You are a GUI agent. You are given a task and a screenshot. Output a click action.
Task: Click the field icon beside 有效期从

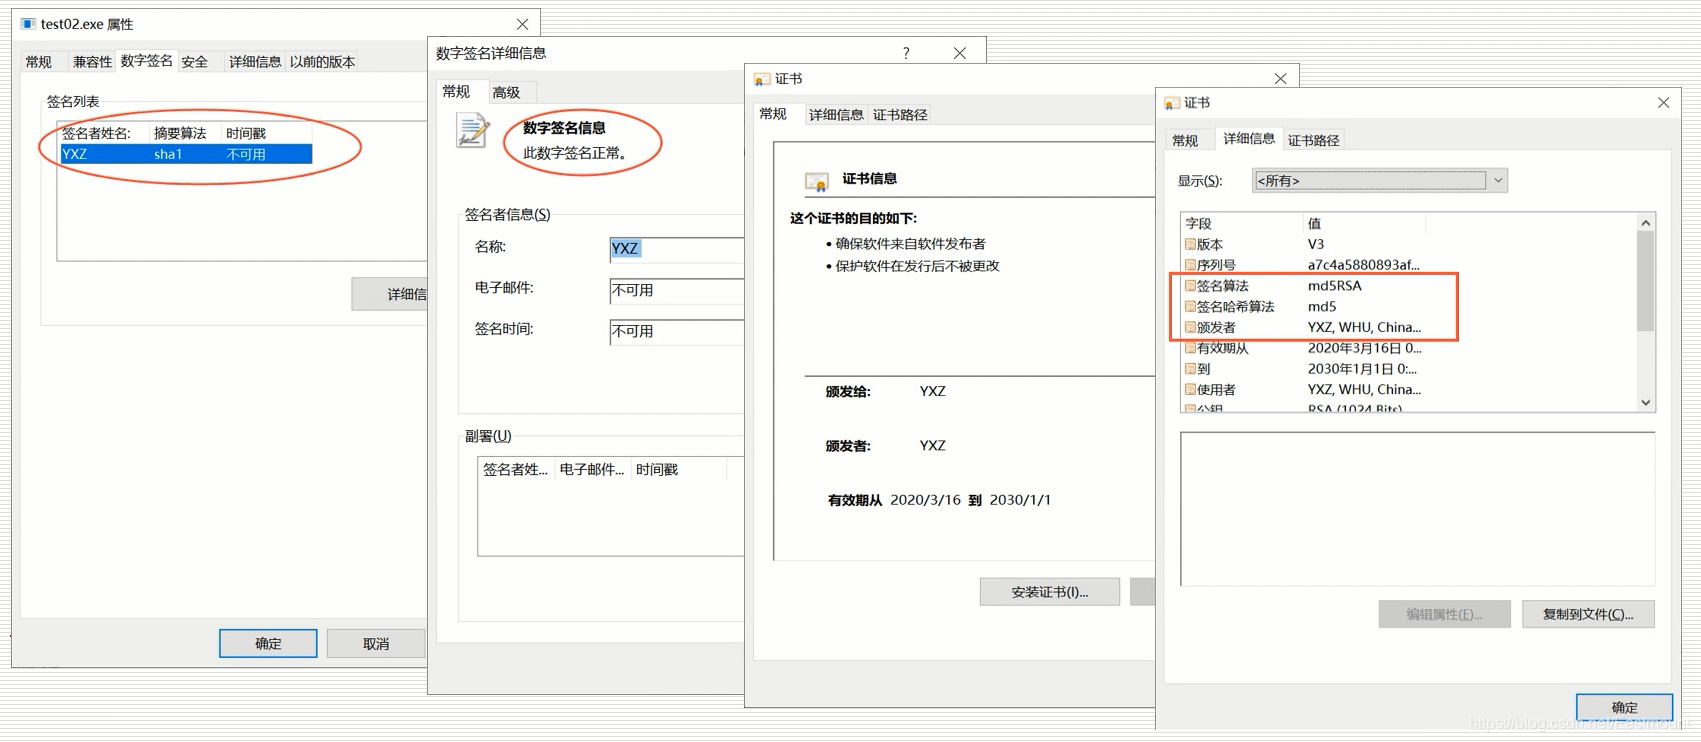click(x=1190, y=348)
